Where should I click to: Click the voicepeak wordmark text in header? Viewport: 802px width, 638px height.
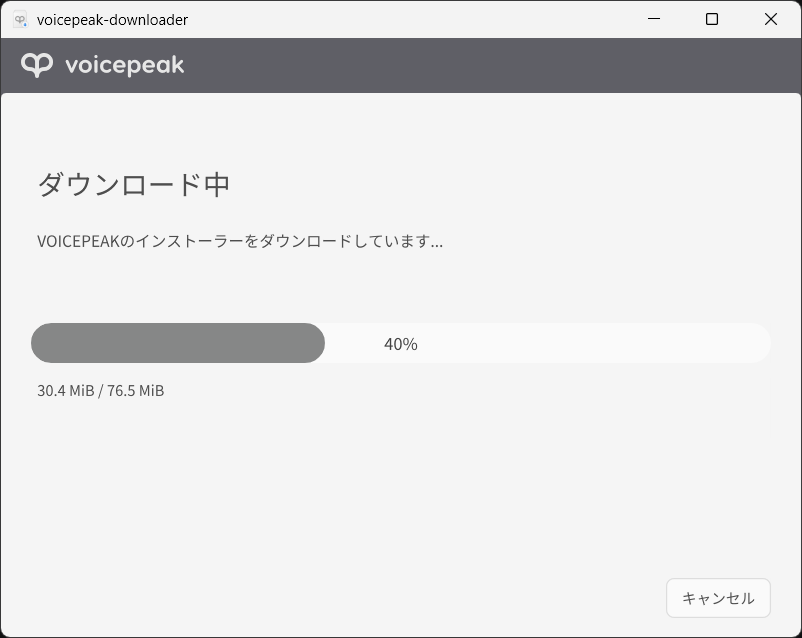[x=124, y=65]
